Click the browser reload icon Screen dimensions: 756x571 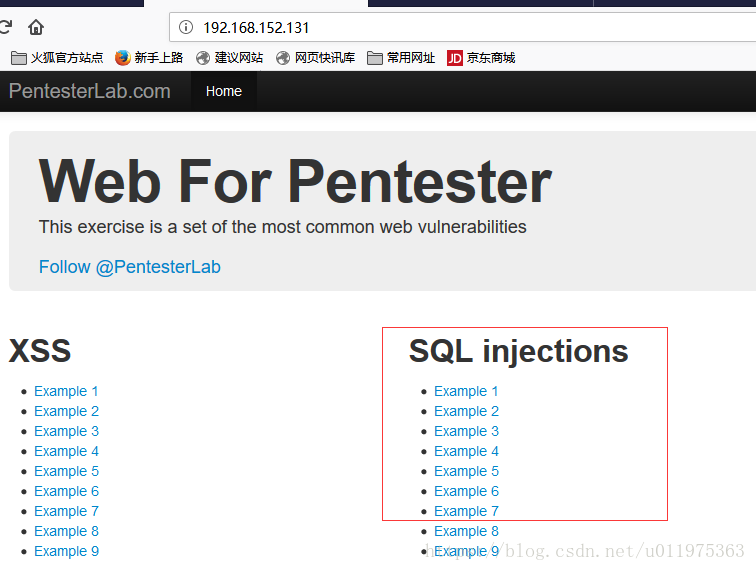point(5,27)
